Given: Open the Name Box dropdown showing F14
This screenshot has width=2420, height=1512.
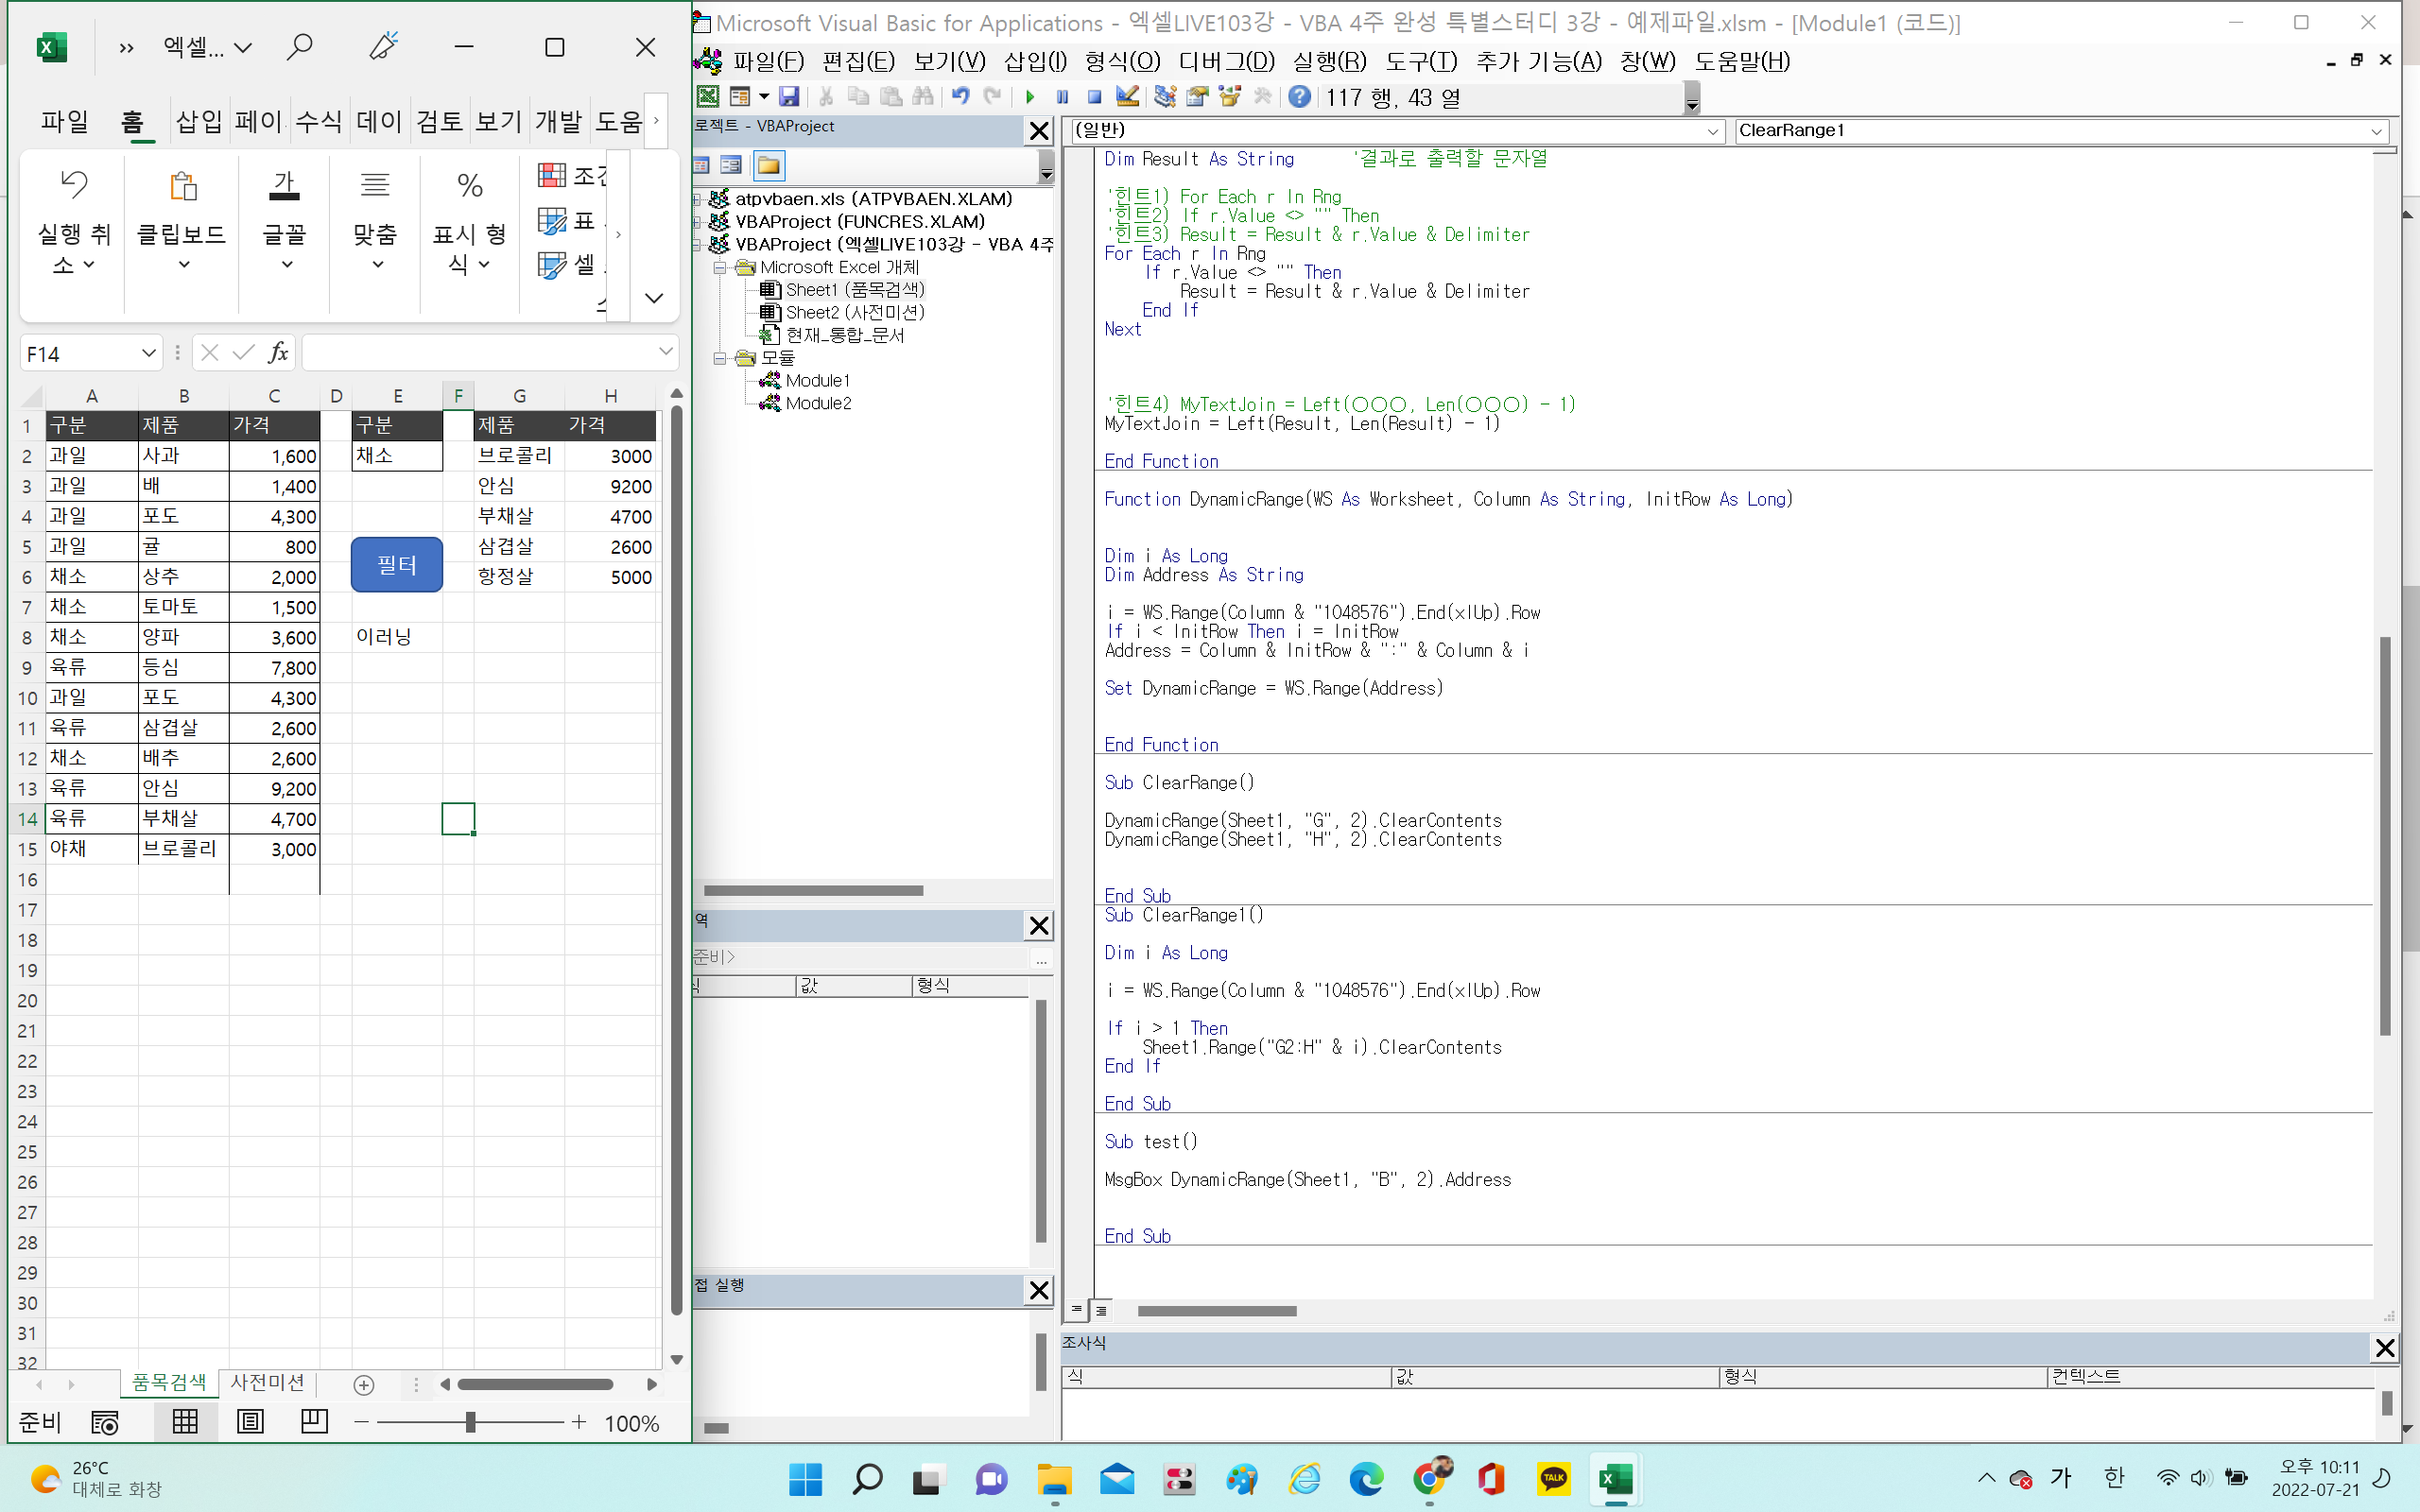Looking at the screenshot, I should 148,353.
